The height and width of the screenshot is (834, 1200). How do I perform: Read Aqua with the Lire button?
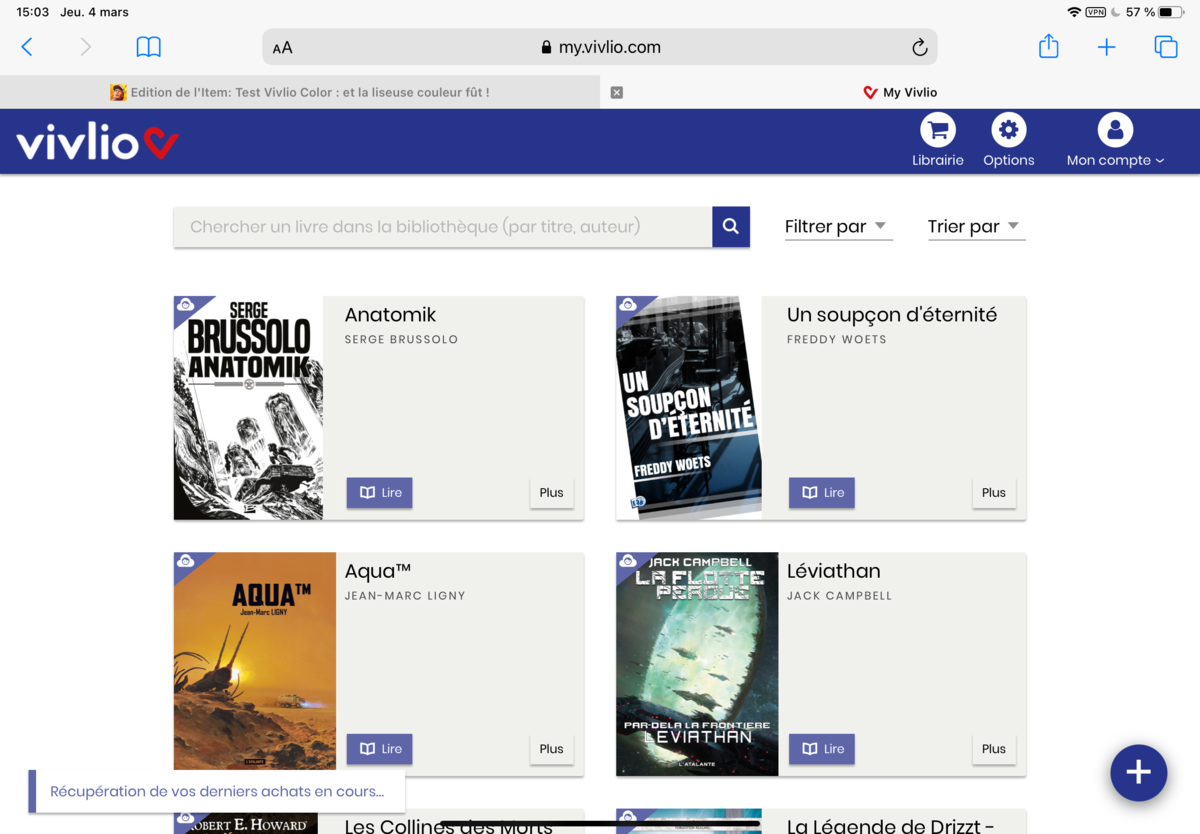[x=380, y=749]
